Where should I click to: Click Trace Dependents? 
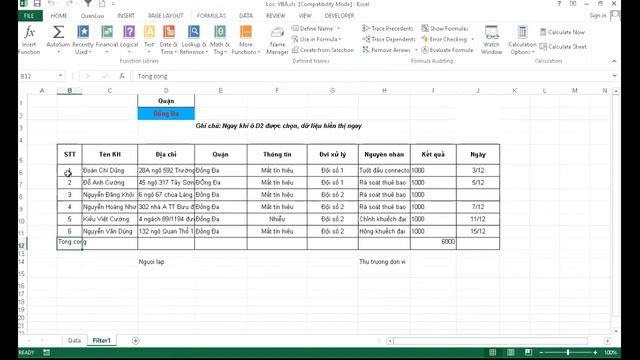point(389,39)
